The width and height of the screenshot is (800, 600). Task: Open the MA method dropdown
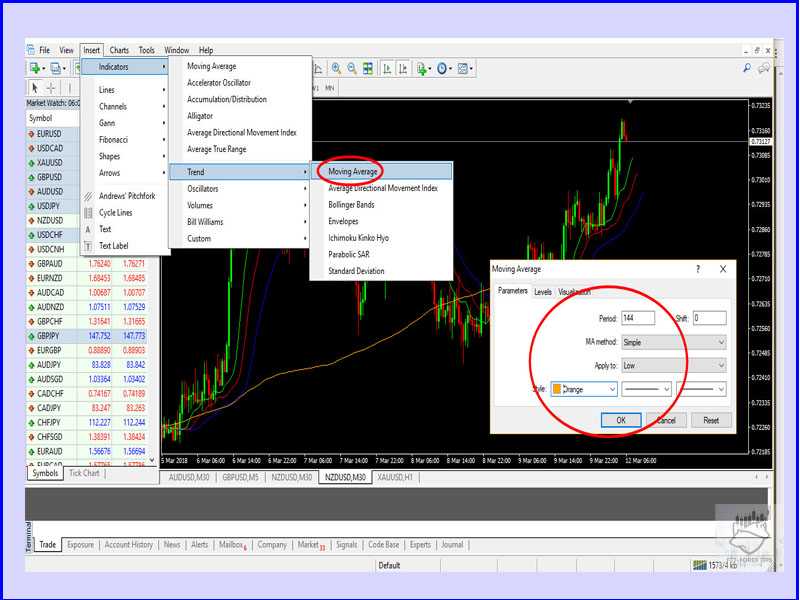click(673, 342)
